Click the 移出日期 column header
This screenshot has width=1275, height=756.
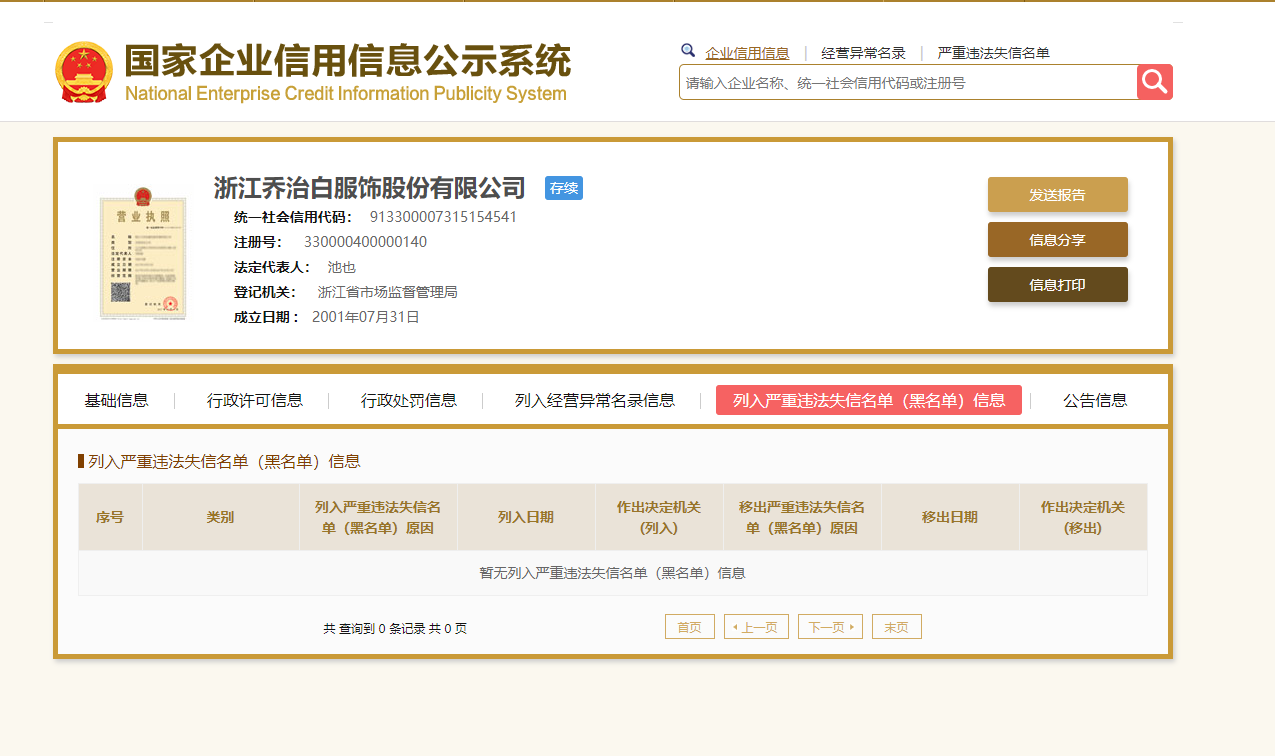tap(950, 517)
